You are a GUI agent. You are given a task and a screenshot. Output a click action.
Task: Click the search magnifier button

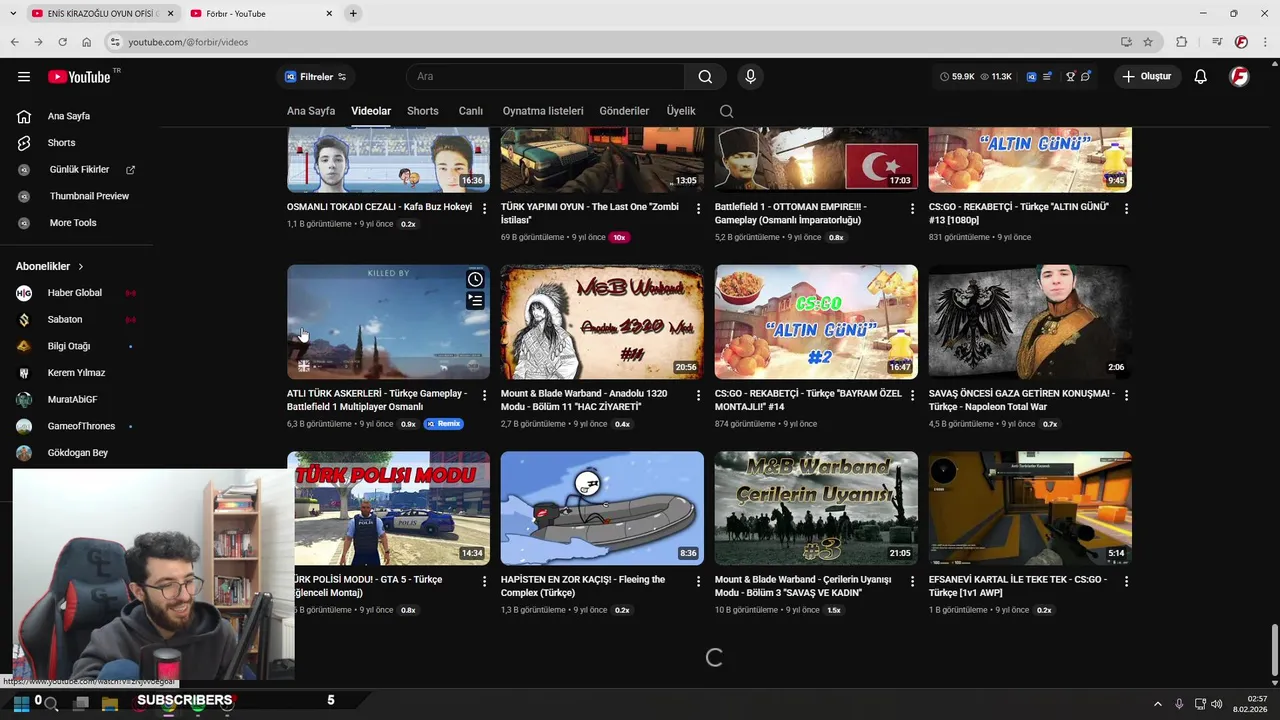pos(705,77)
